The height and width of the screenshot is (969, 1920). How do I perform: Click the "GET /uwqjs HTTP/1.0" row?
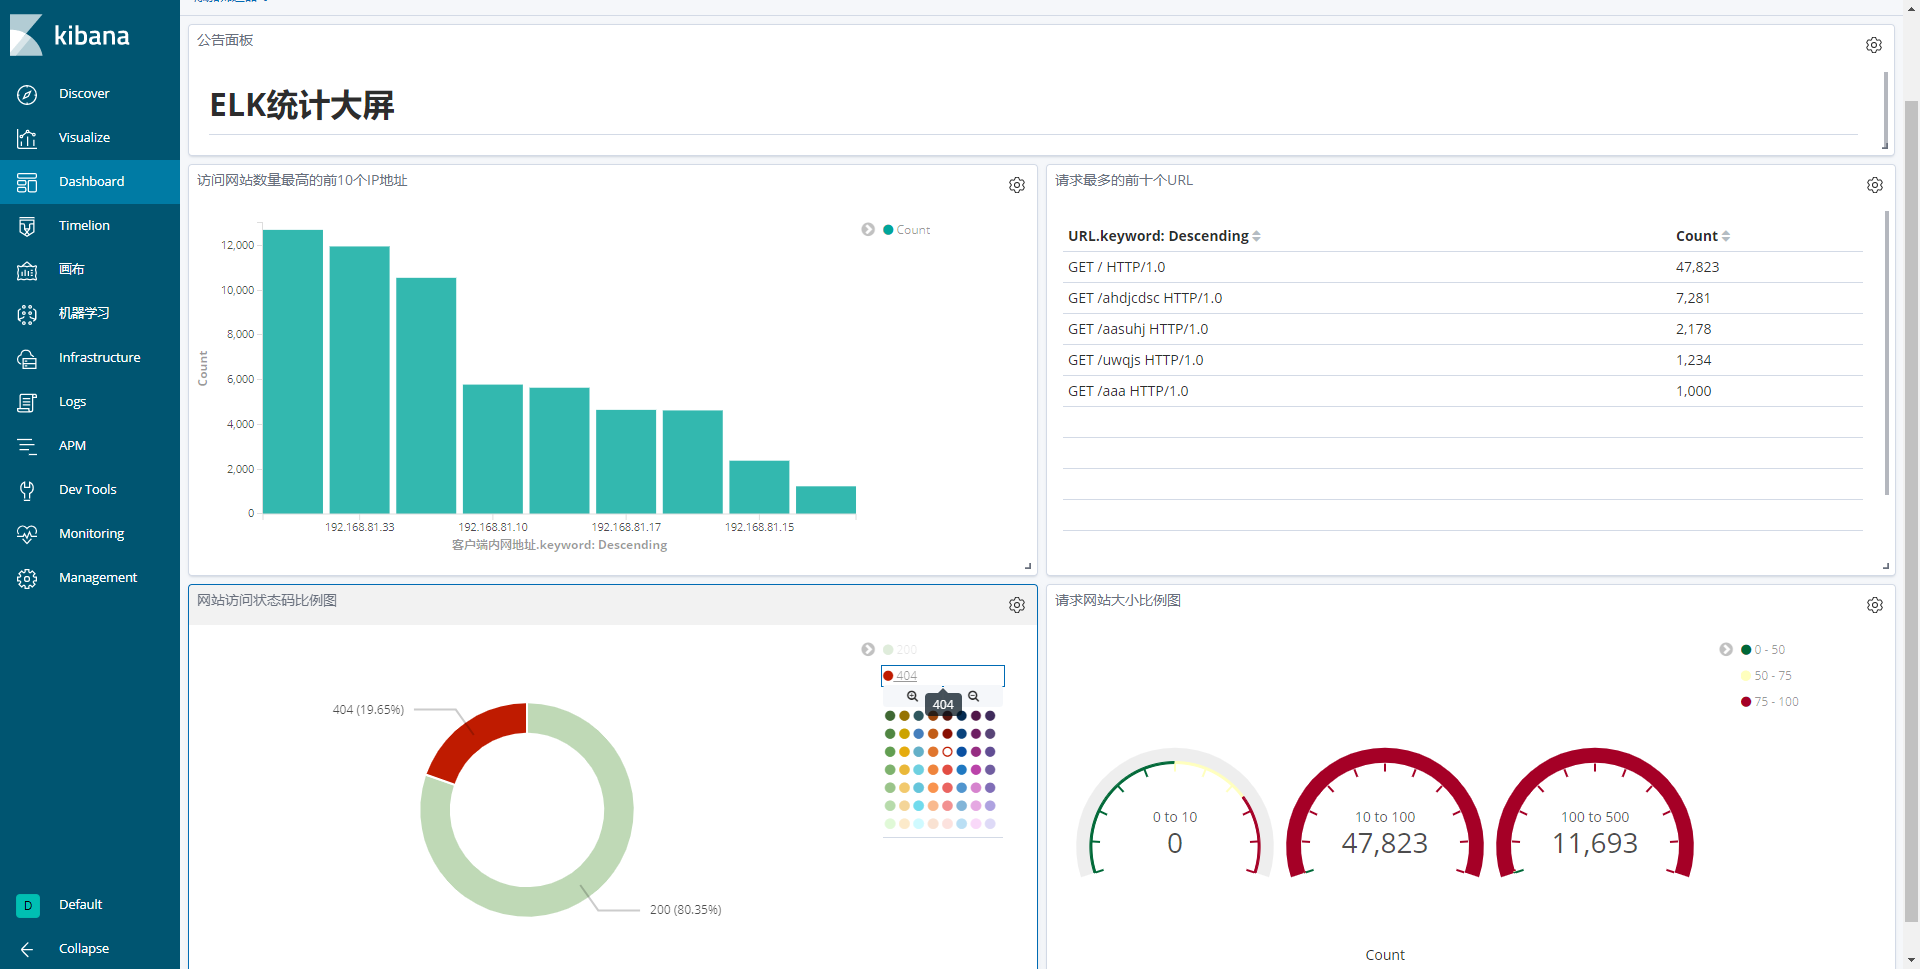[x=1462, y=360]
